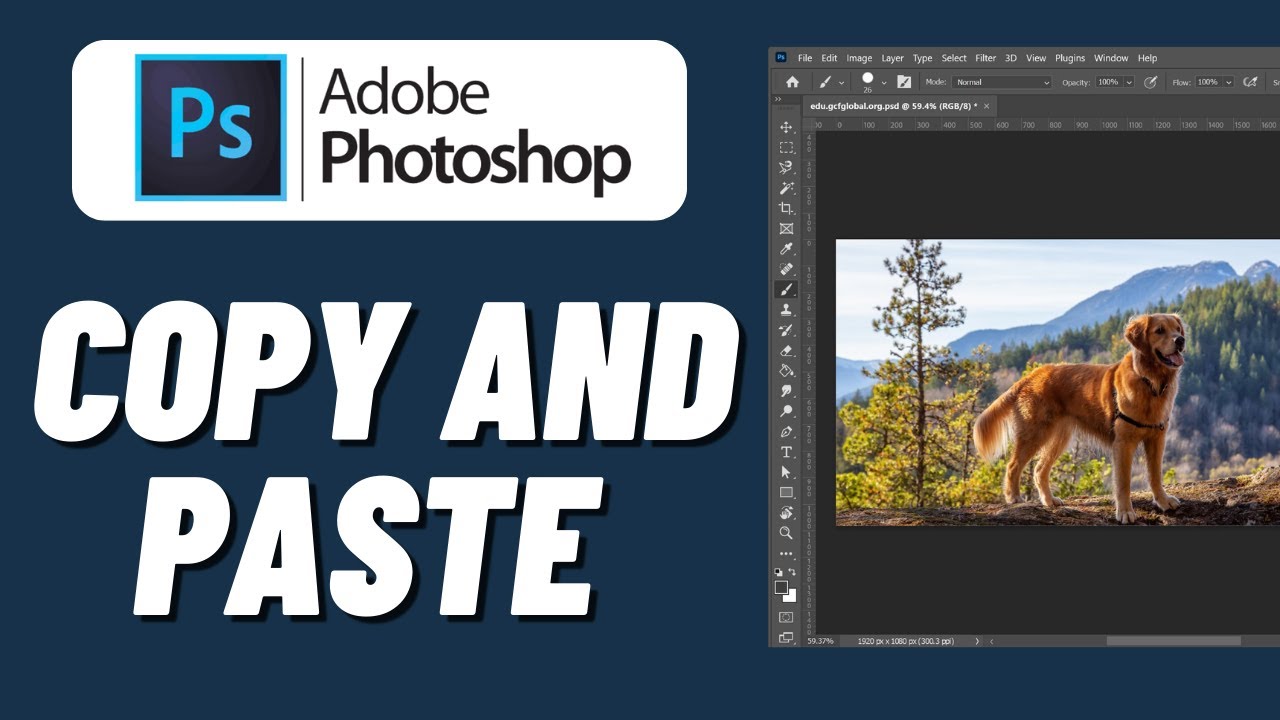Open the 3D menu

click(x=1011, y=58)
